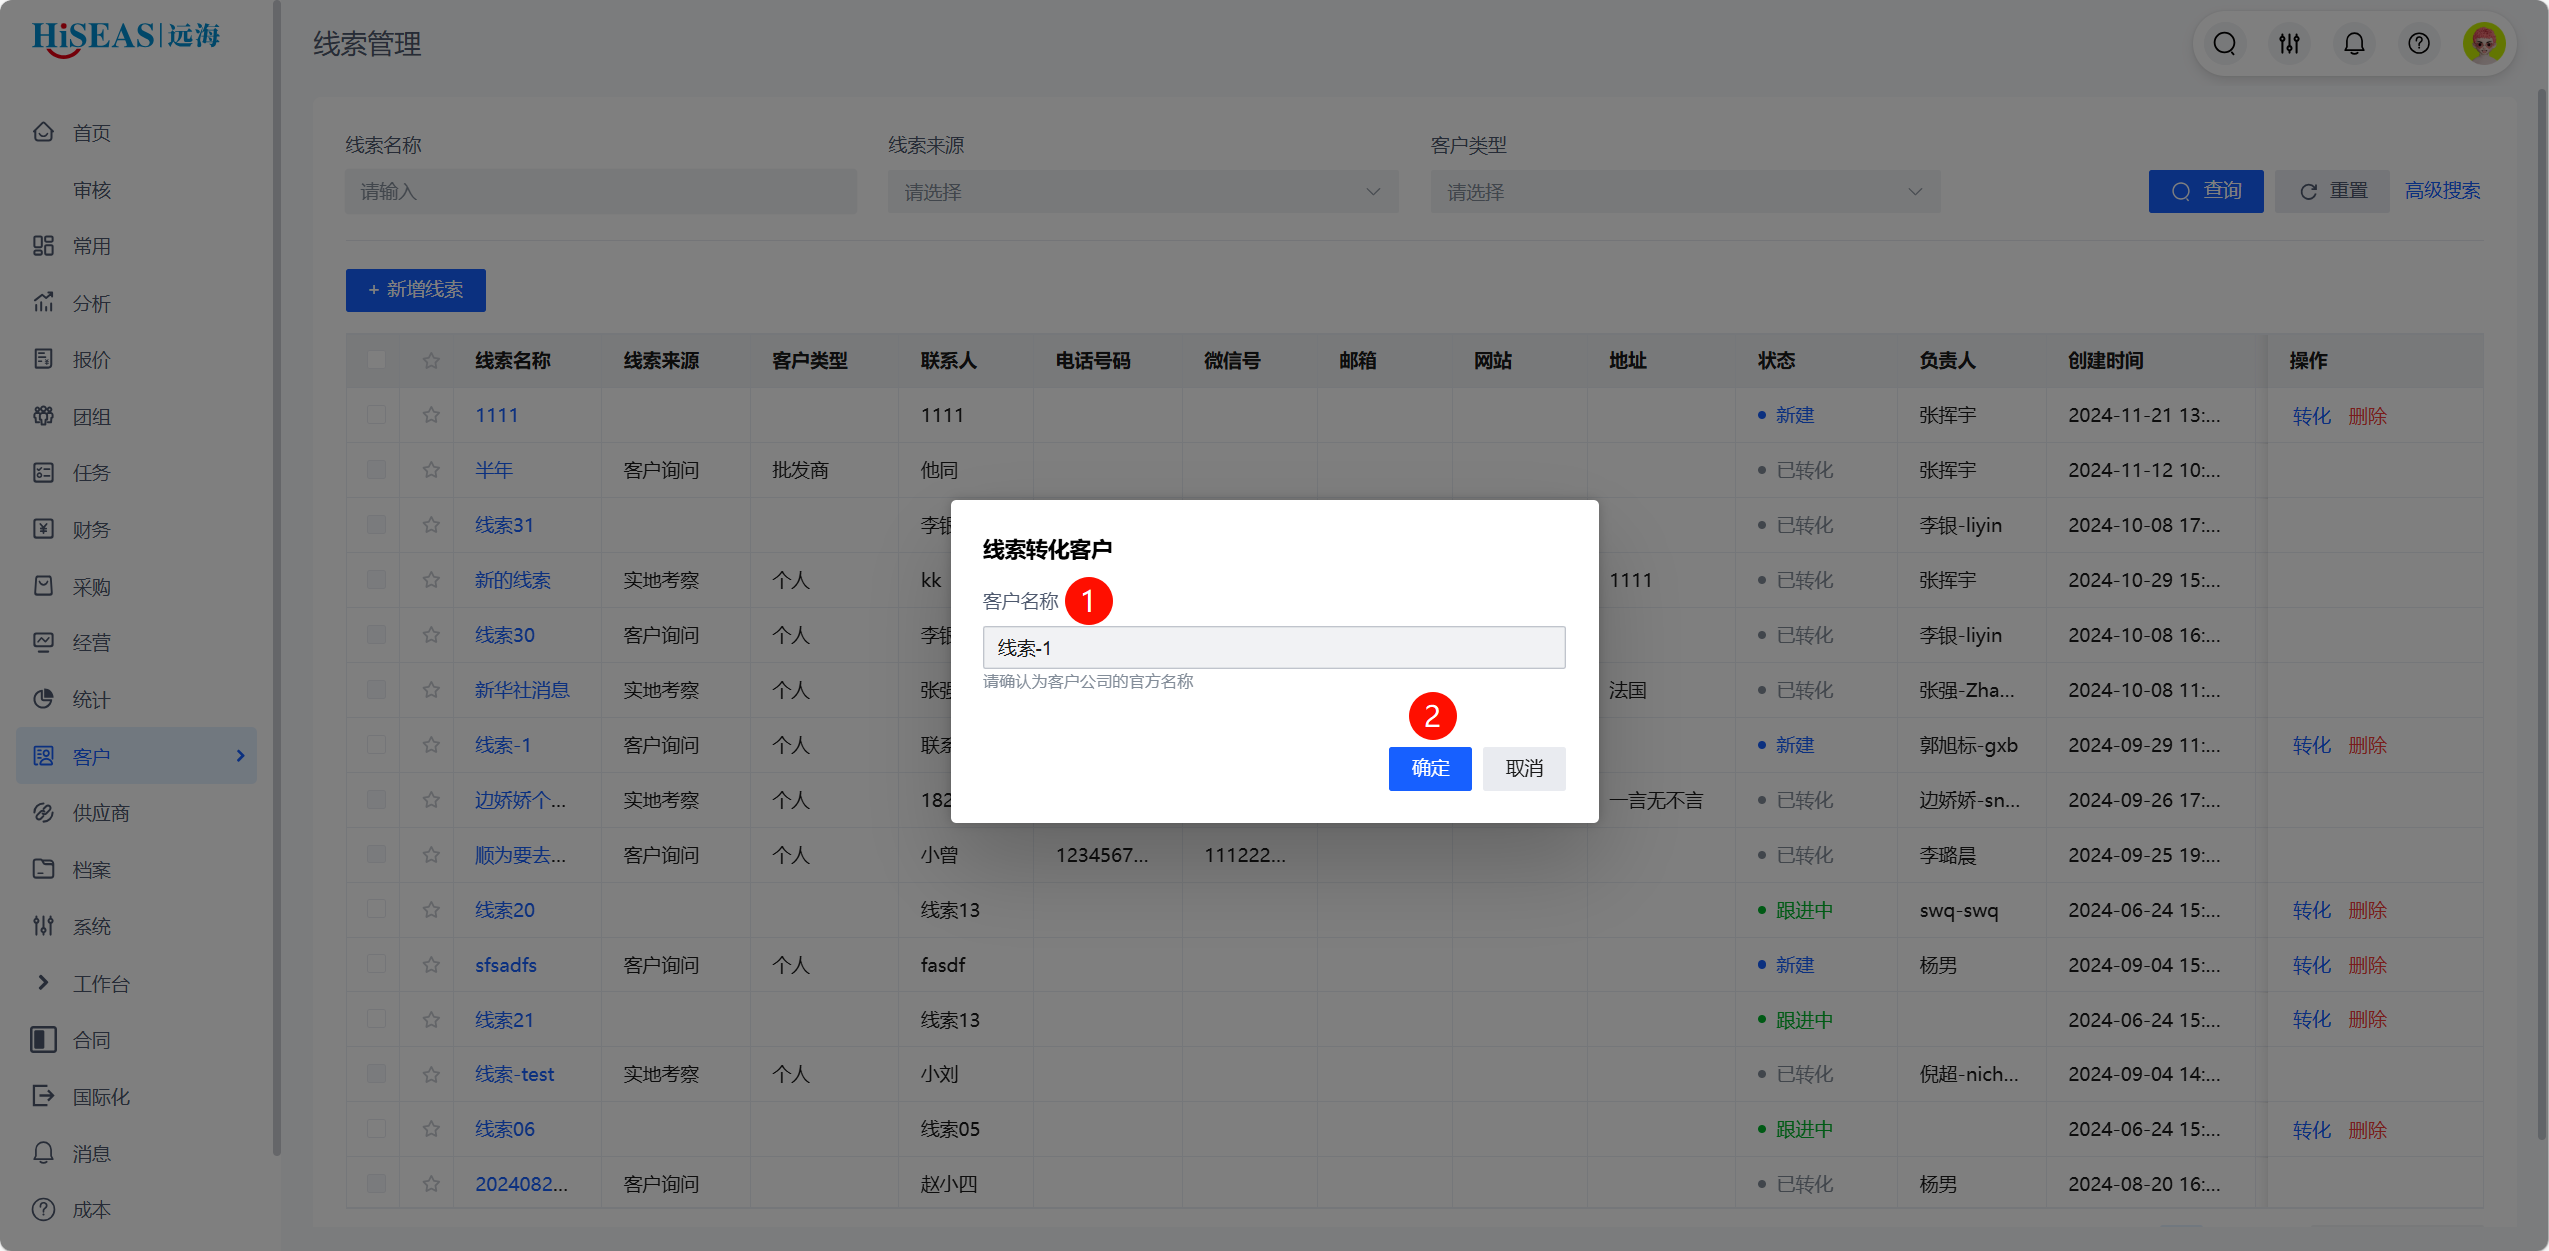
Task: Open the 客户 menu item
Action: (136, 756)
